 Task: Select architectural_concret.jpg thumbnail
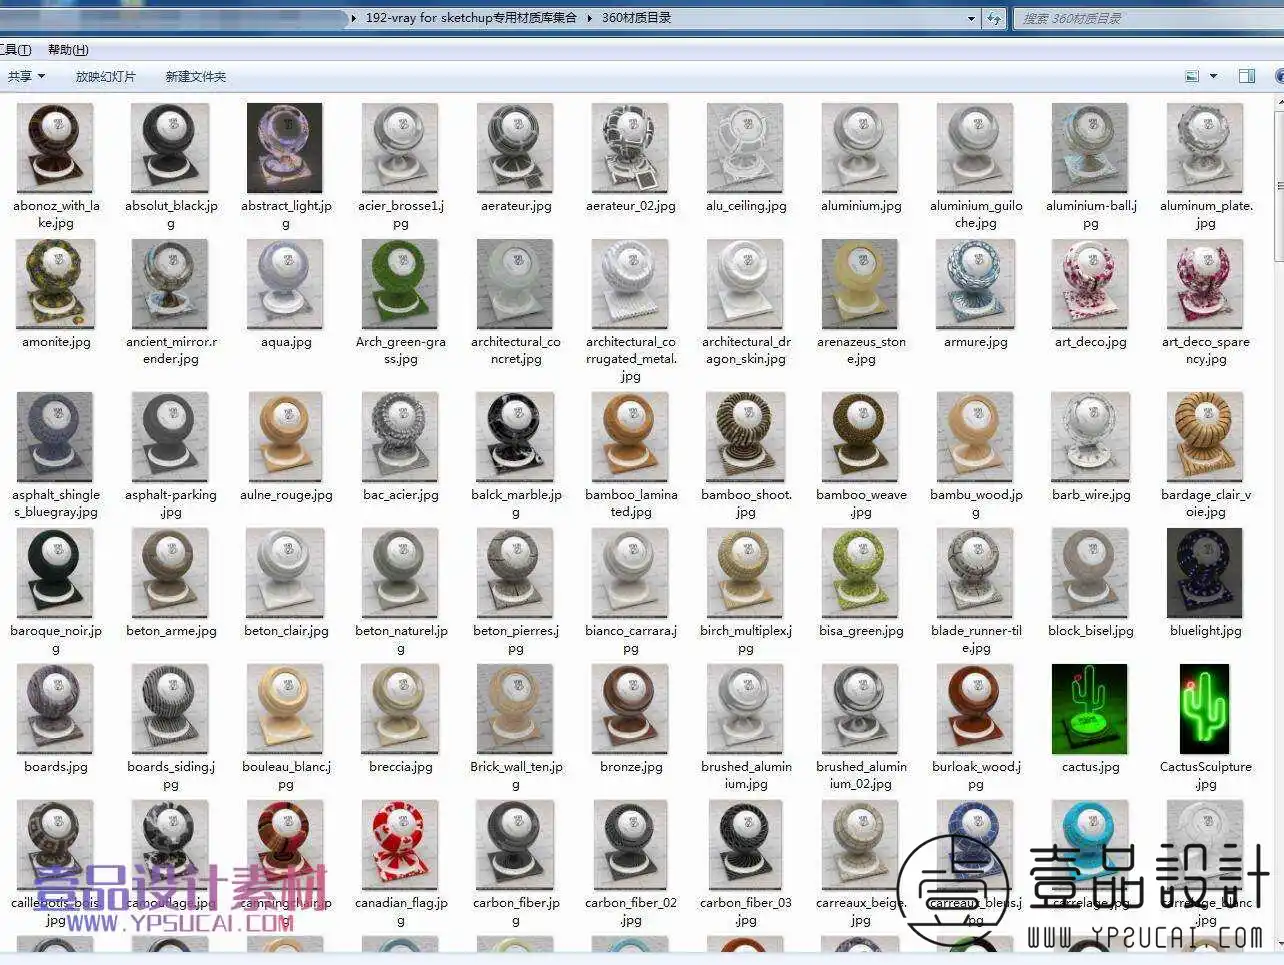click(515, 284)
